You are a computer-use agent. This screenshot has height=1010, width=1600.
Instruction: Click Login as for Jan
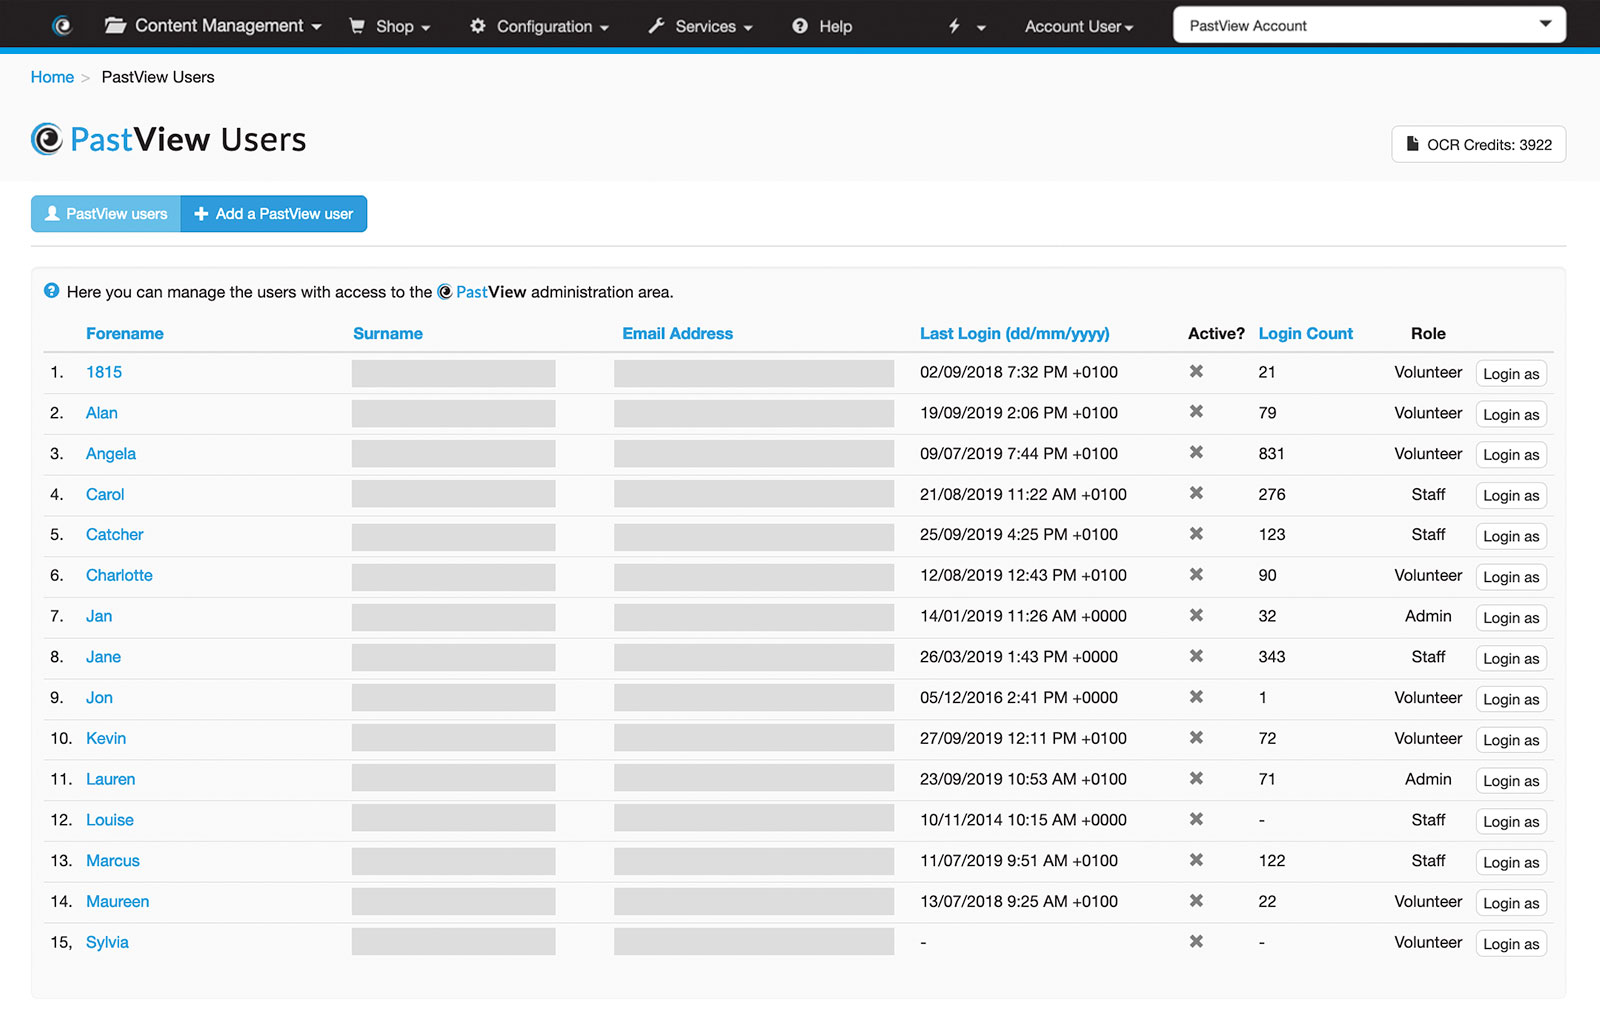click(1511, 618)
